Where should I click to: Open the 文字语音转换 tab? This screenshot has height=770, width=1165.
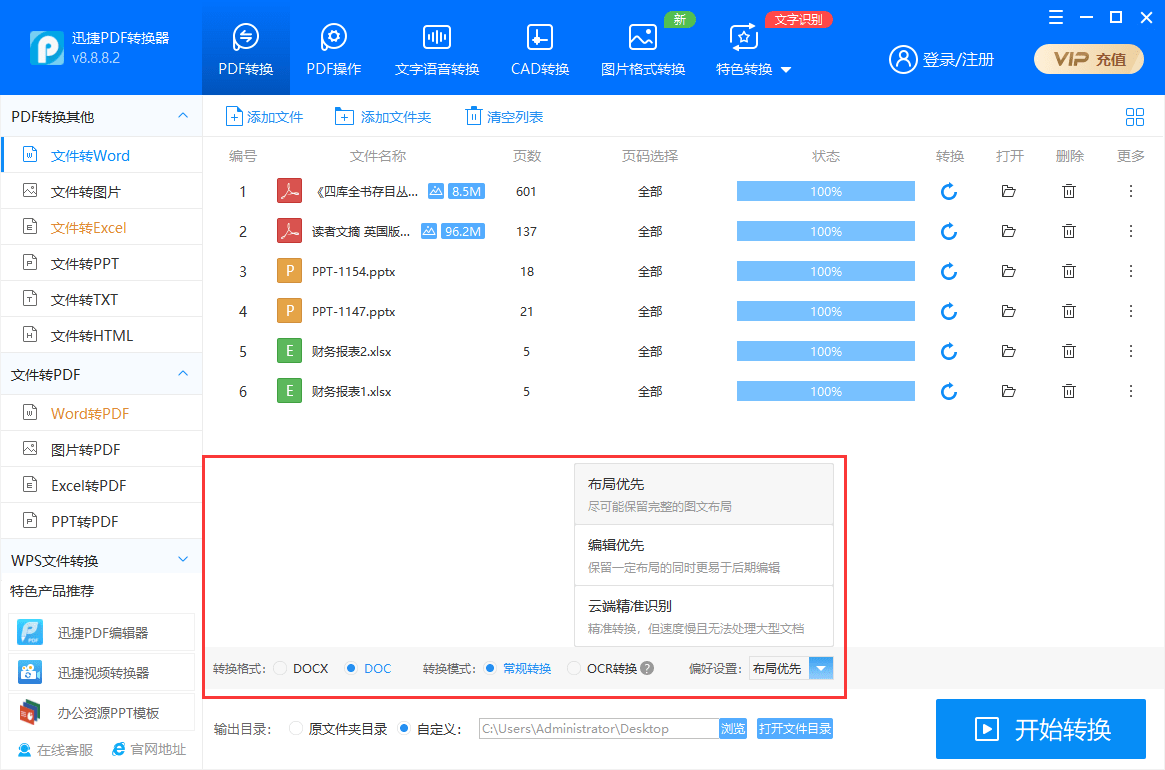tap(437, 49)
